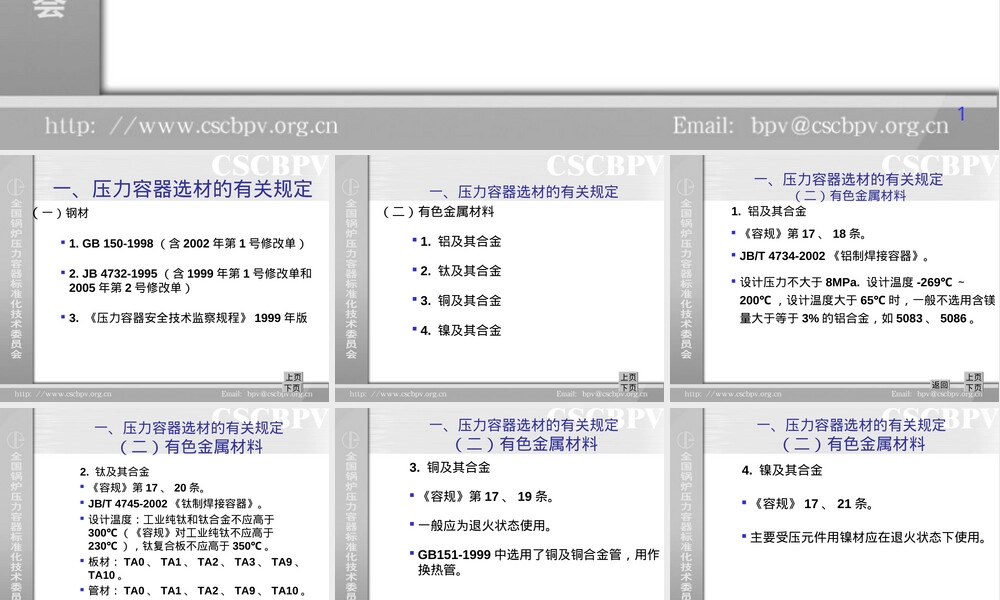1000x600 pixels.
Task: Click 返回 button on the aluminum slide
Action: pyautogui.click(x=940, y=385)
